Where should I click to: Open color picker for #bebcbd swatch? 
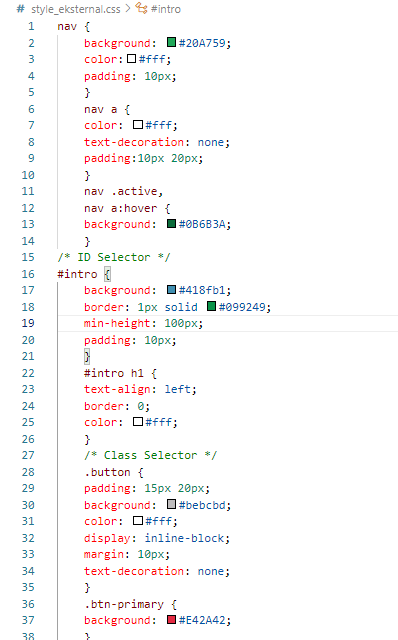(x=171, y=504)
